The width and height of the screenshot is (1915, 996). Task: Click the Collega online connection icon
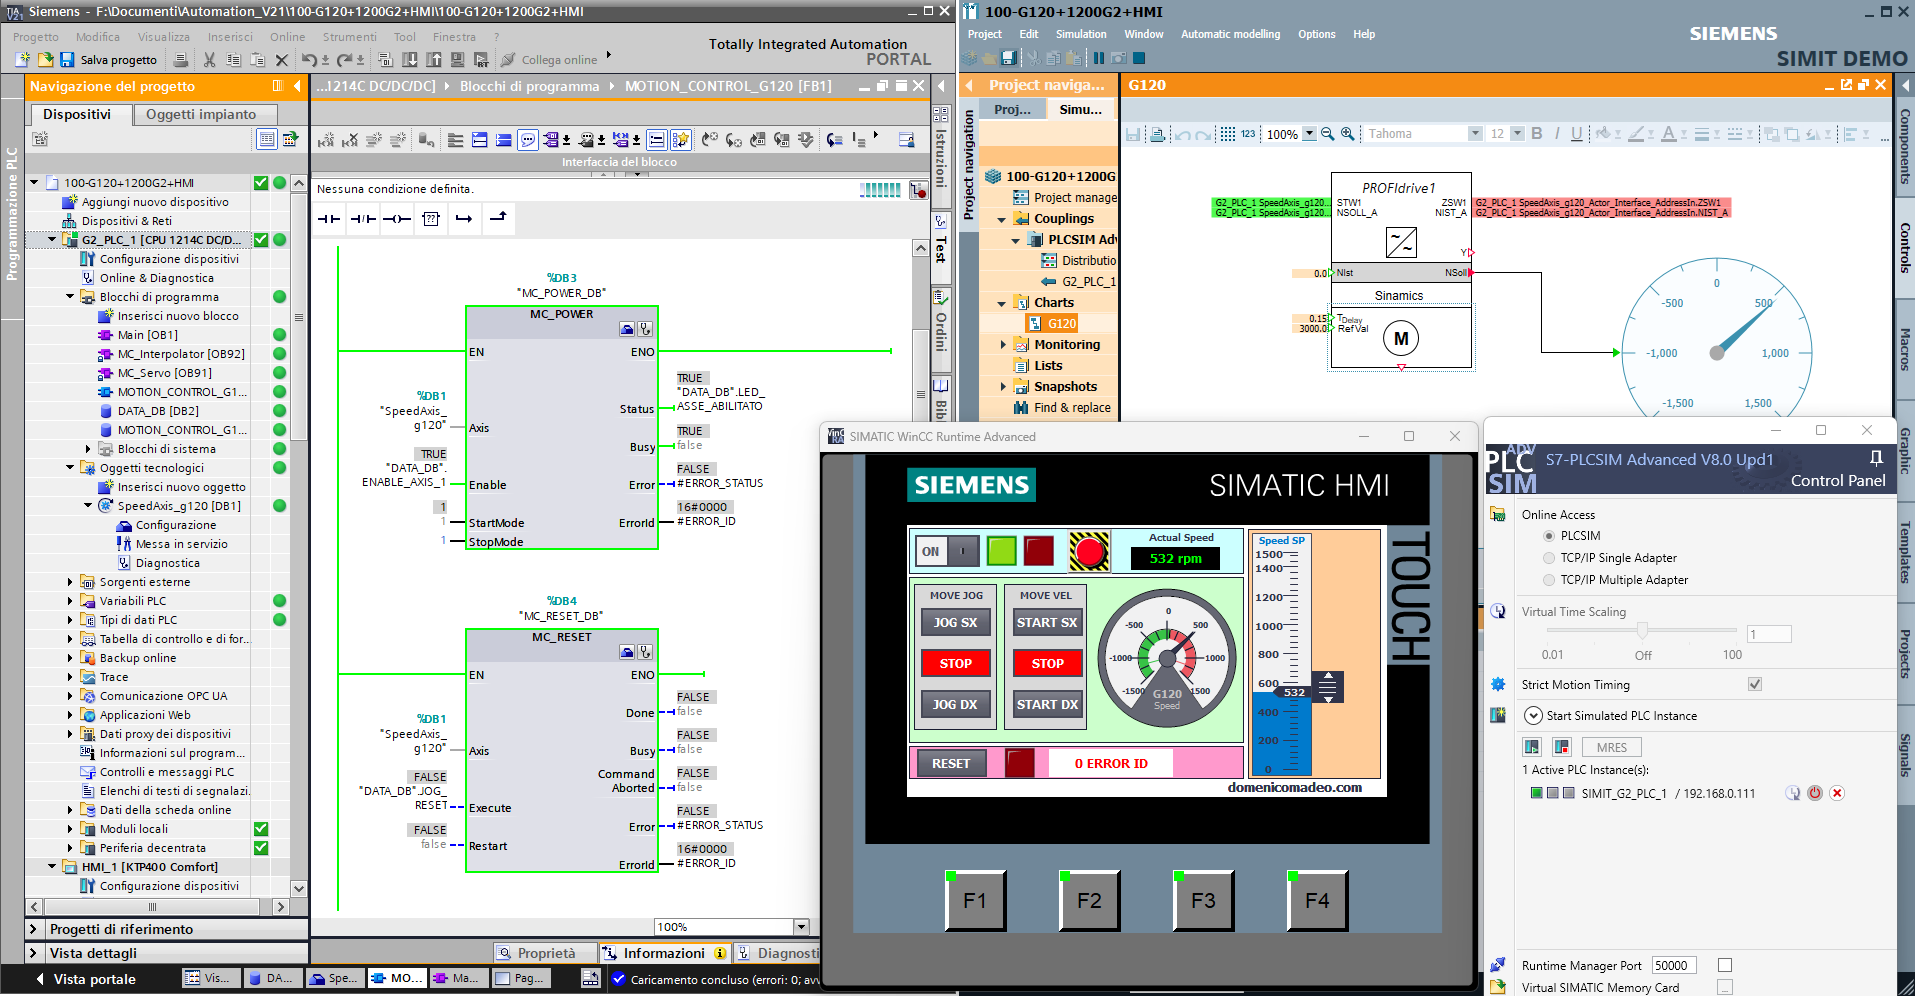tap(508, 60)
